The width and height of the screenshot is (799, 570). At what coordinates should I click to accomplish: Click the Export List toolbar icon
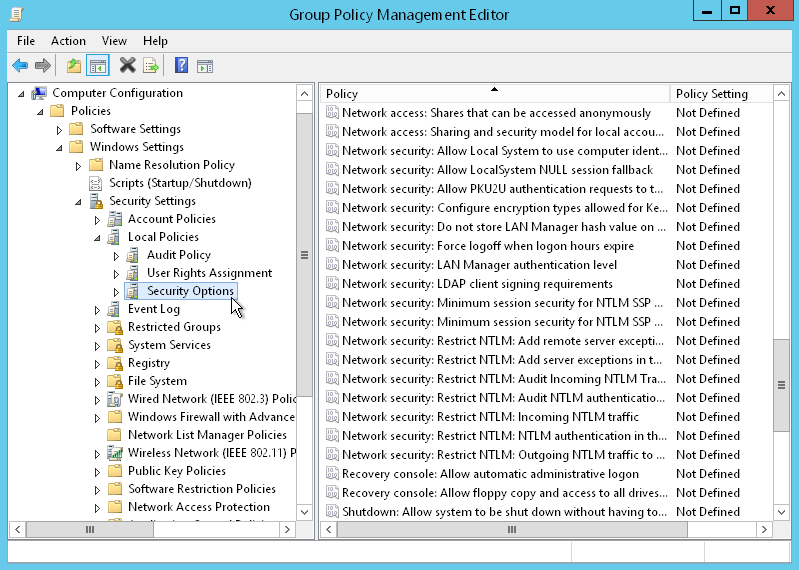pyautogui.click(x=151, y=66)
